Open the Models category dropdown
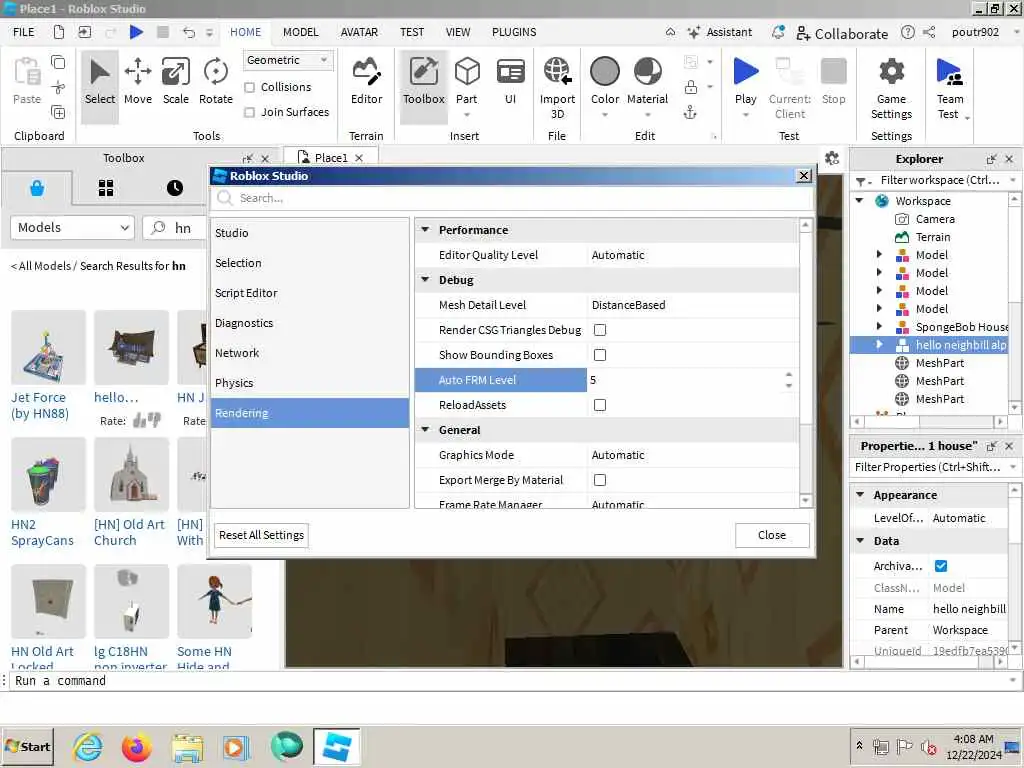The height and width of the screenshot is (768, 1024). [72, 227]
